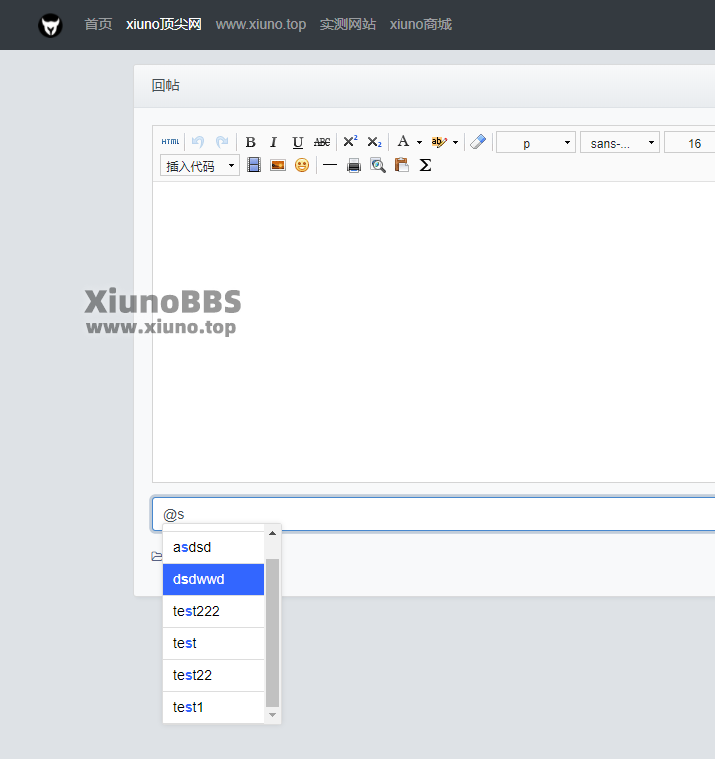Click the site logo icon
715x759 pixels.
[50, 25]
